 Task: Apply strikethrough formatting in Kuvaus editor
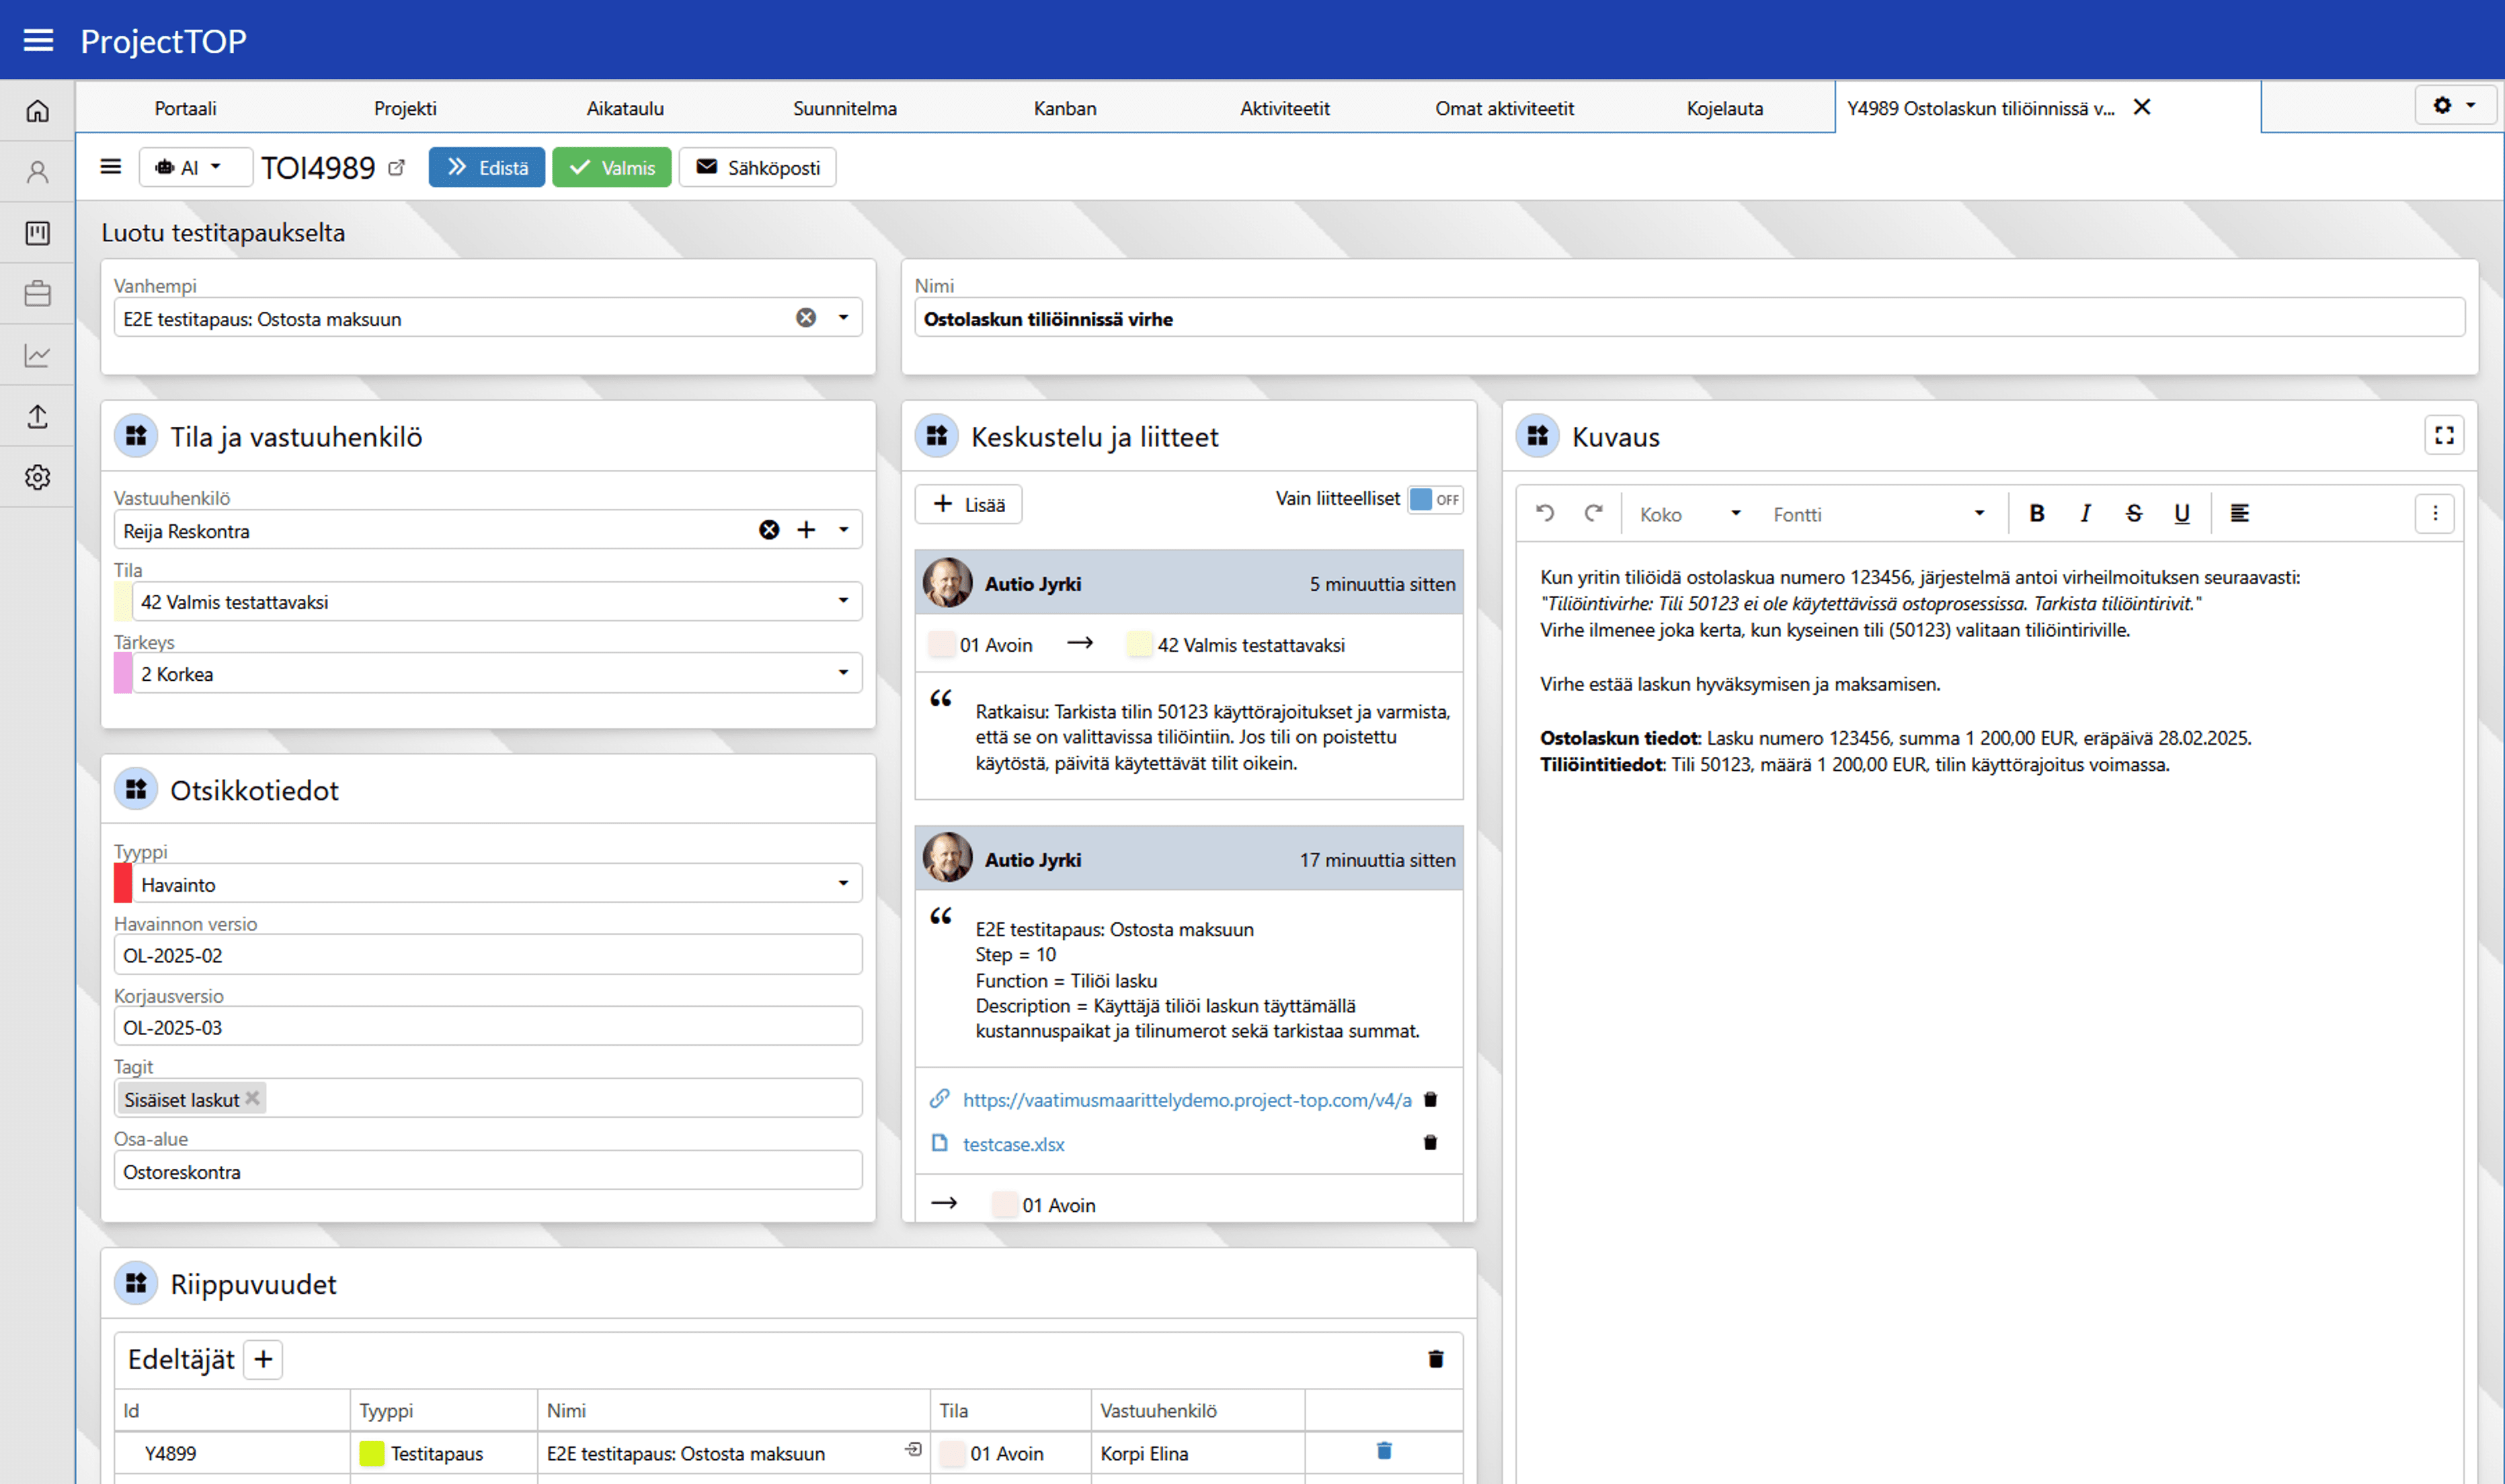click(2133, 513)
